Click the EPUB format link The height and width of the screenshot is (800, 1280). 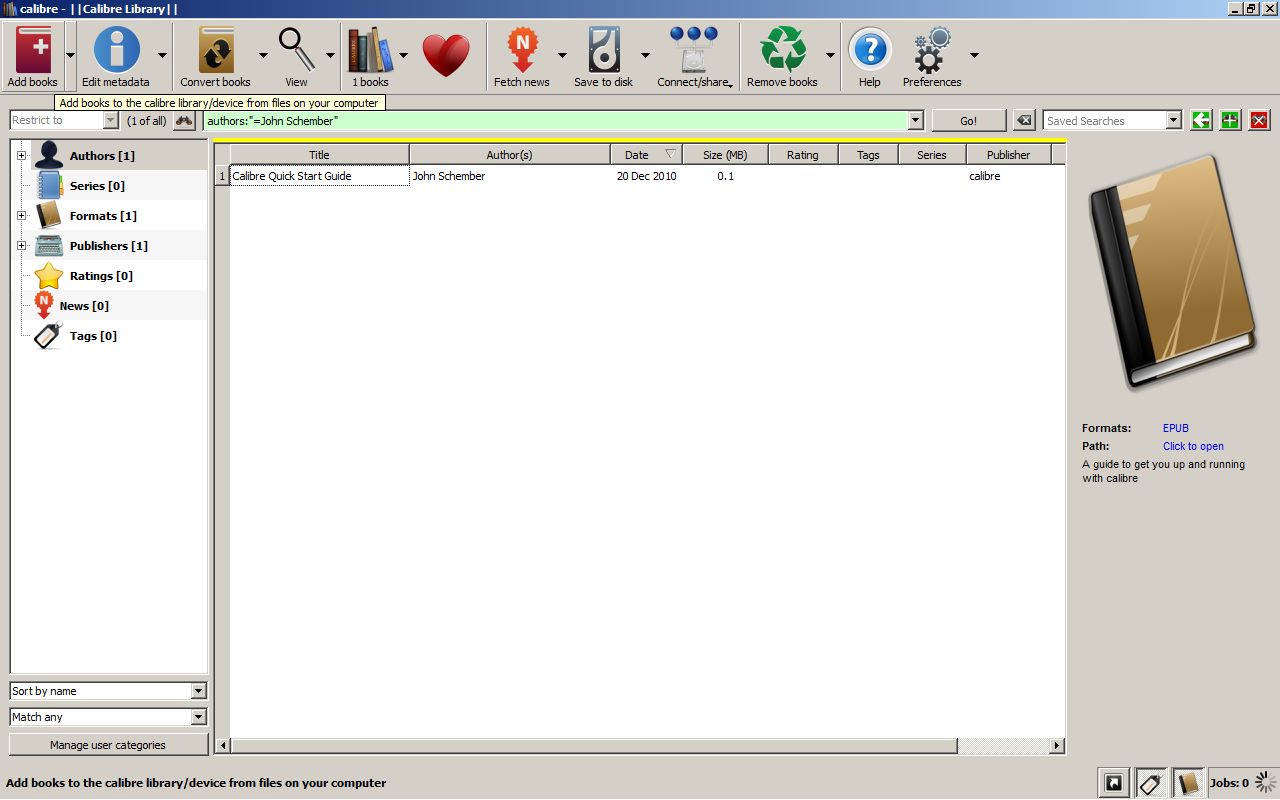(1176, 428)
